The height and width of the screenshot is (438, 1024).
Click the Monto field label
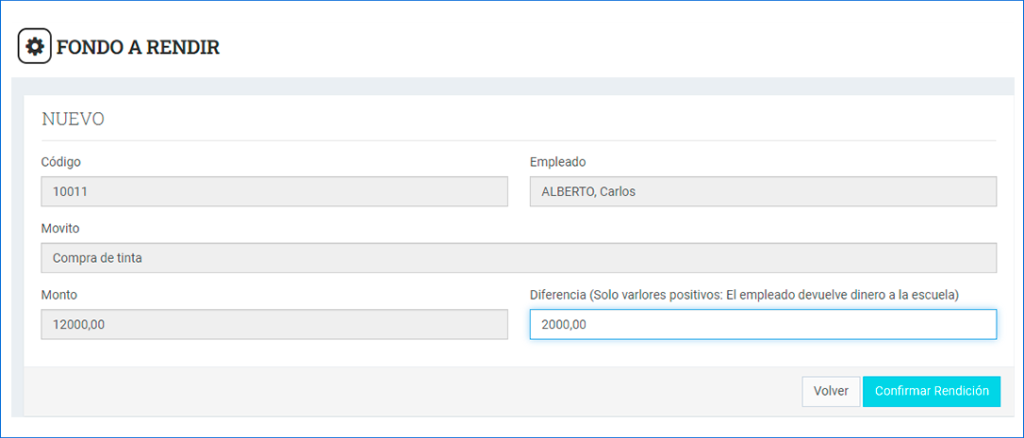coord(59,295)
